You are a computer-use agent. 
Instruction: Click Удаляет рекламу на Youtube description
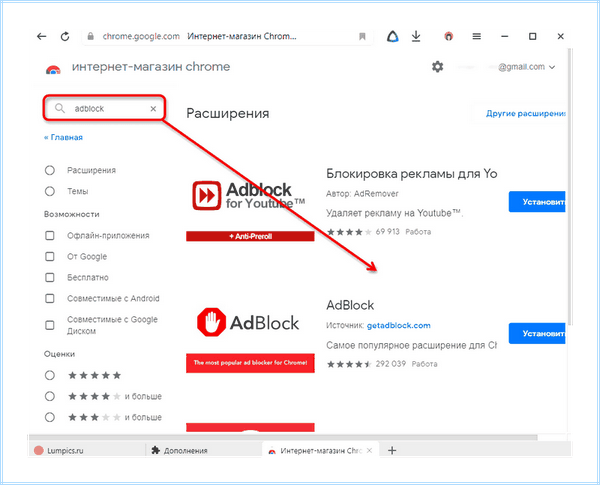coord(395,213)
